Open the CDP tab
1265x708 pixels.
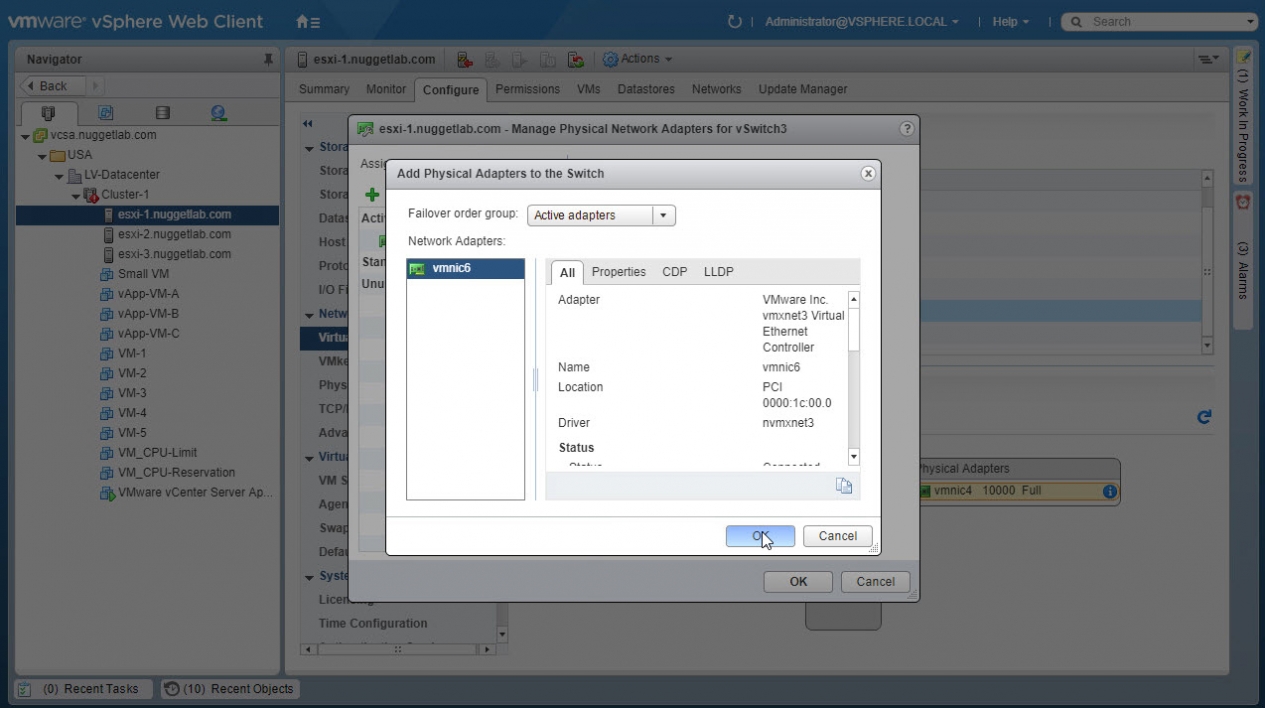(x=674, y=272)
